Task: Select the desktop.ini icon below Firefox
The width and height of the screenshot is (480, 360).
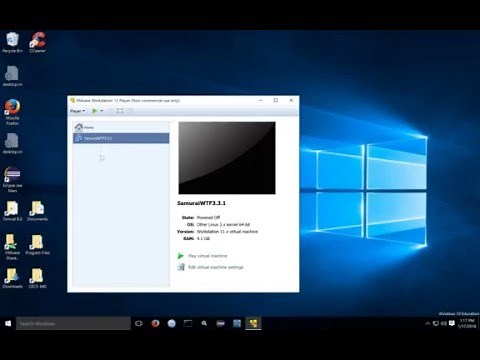Action: click(x=12, y=143)
